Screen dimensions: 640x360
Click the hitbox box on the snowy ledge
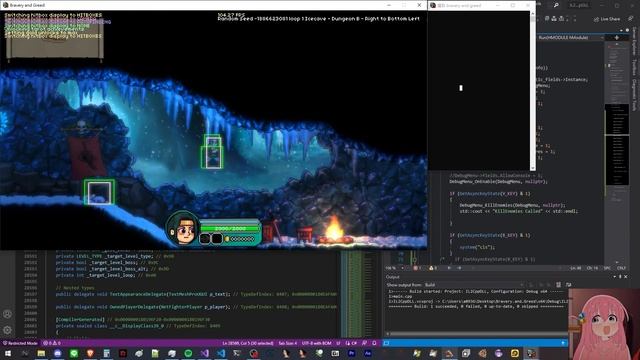point(99,192)
